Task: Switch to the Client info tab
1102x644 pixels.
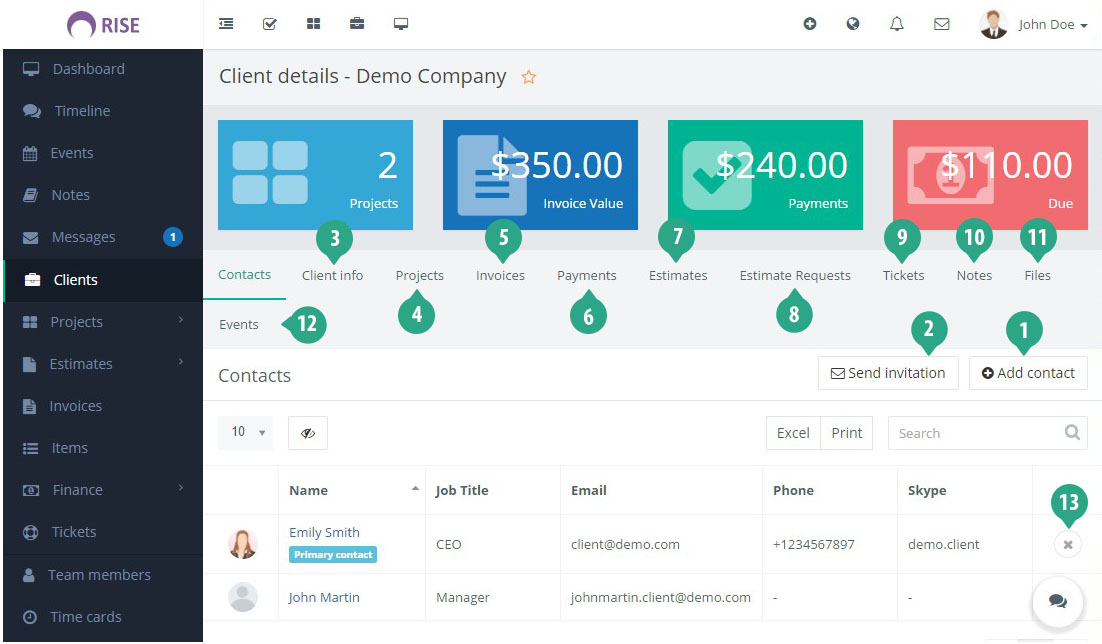Action: click(332, 275)
